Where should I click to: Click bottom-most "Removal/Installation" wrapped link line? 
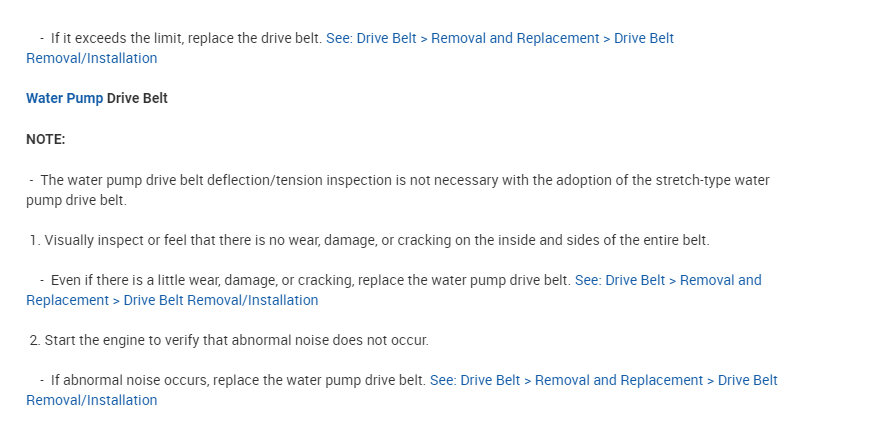(x=91, y=400)
